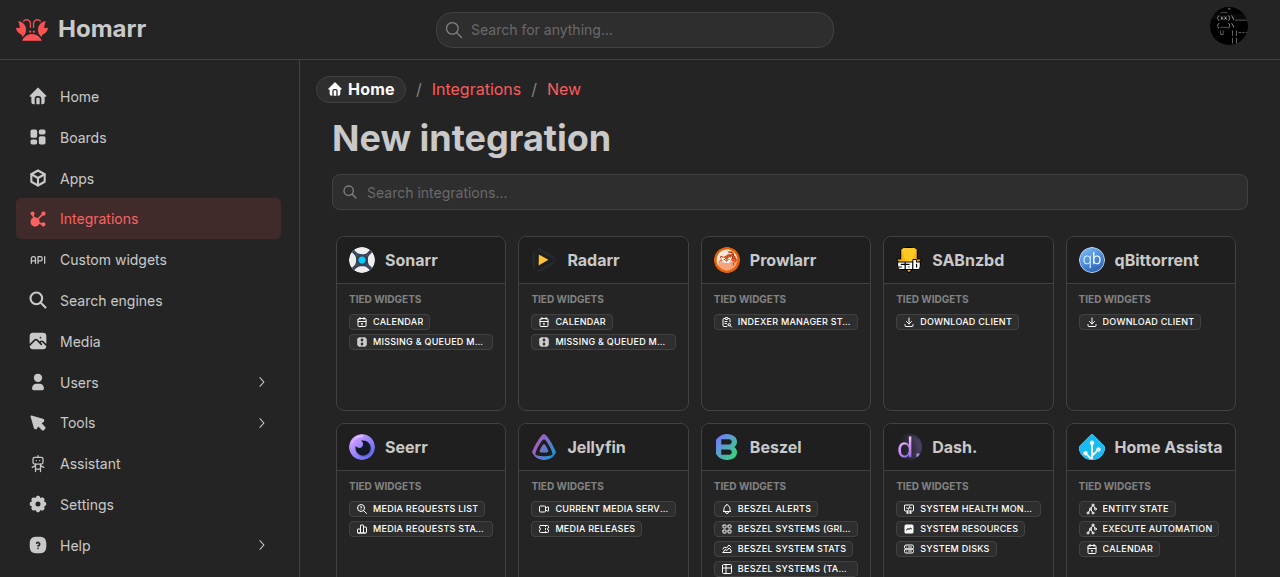Screen dimensions: 1280x577
Task: Follow the Integrations breadcrumb link
Action: (476, 89)
